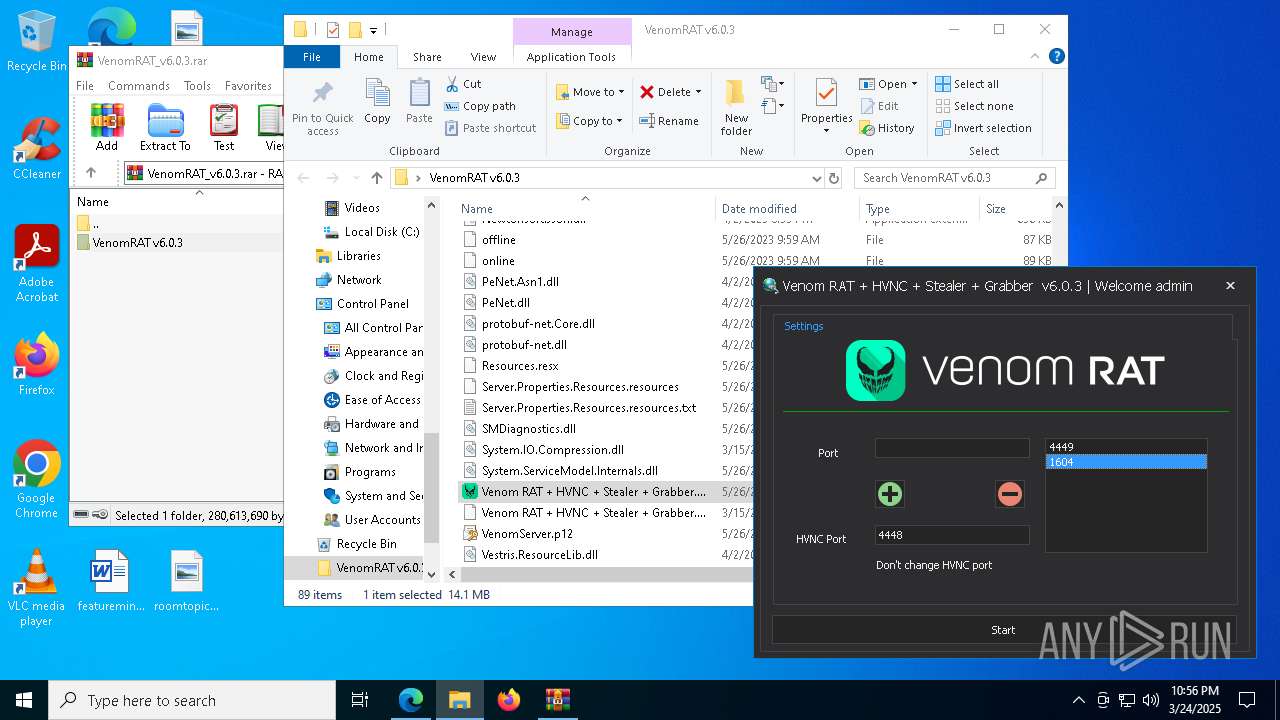Refresh the Explorer address bar

coord(834,178)
